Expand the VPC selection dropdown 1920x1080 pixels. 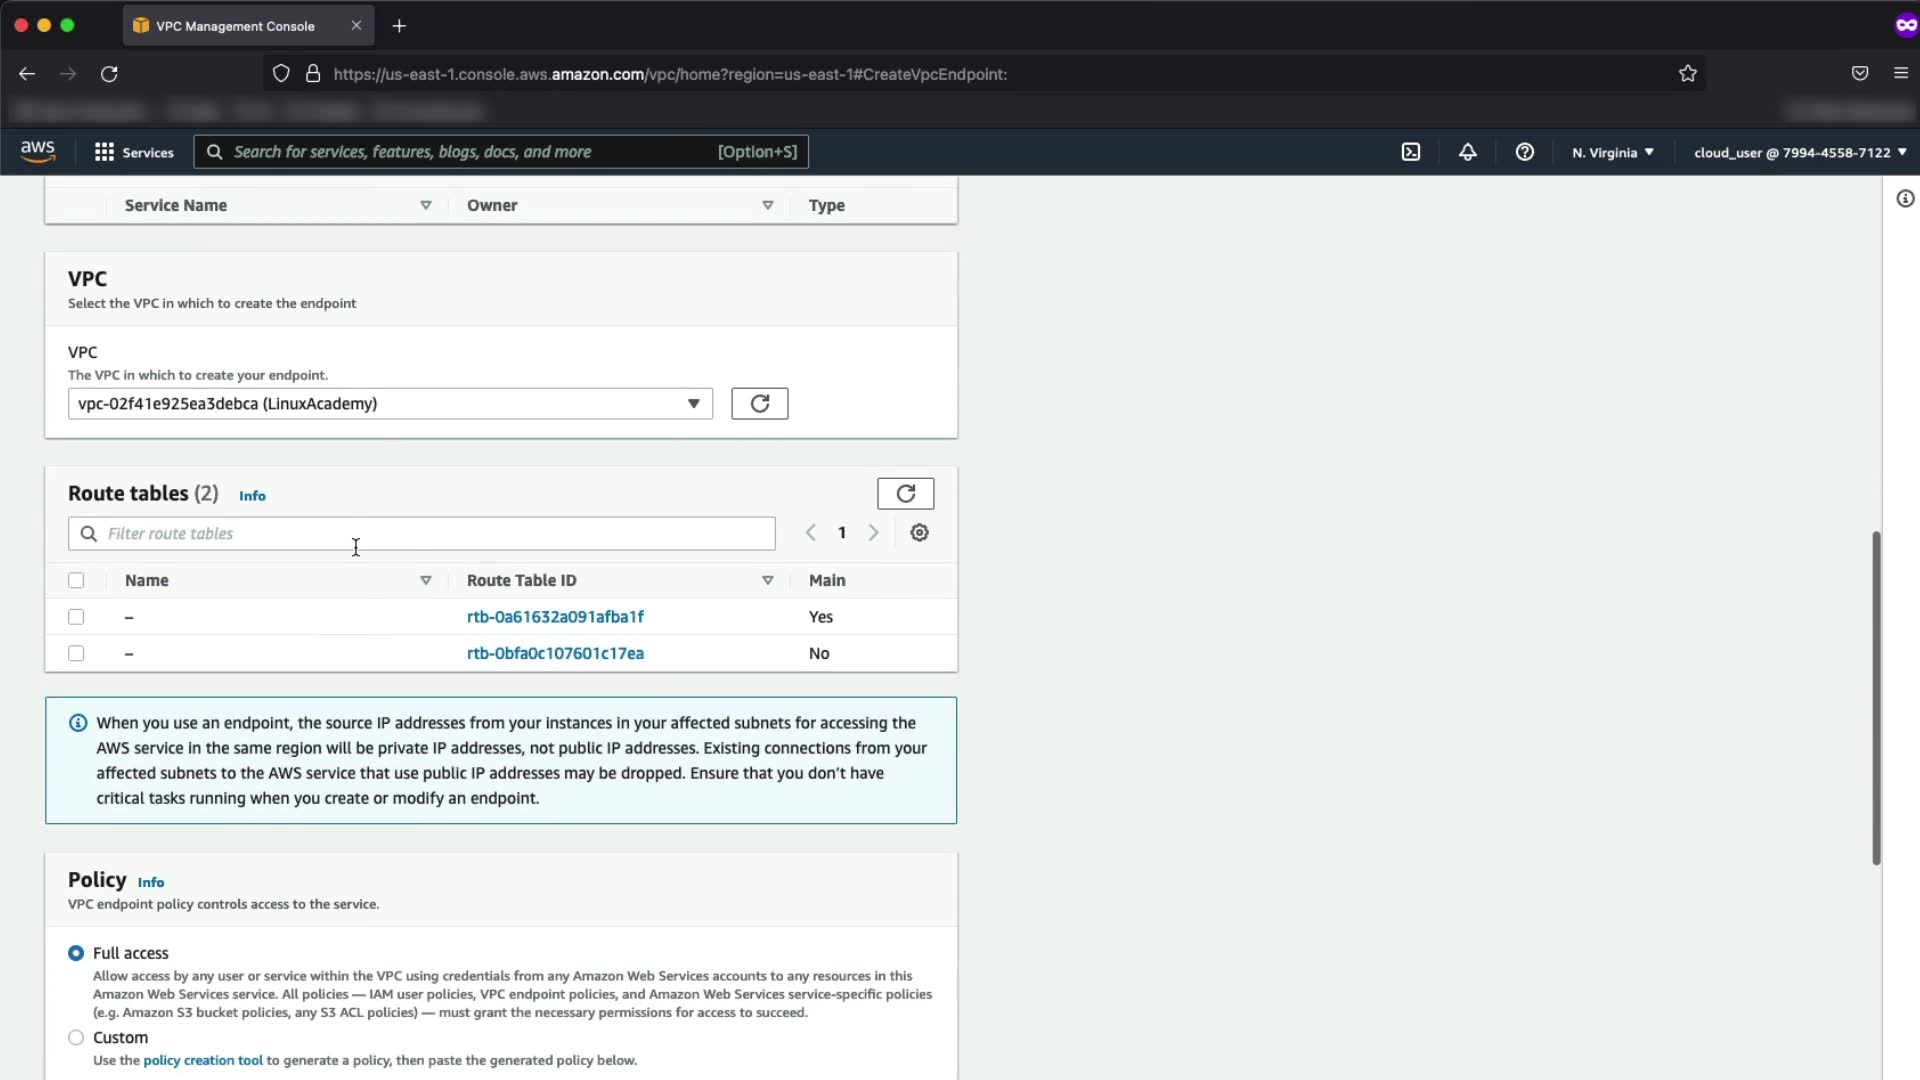pos(390,404)
